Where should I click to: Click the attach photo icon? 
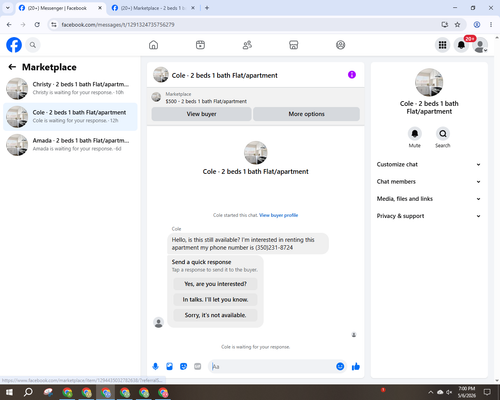click(x=169, y=367)
